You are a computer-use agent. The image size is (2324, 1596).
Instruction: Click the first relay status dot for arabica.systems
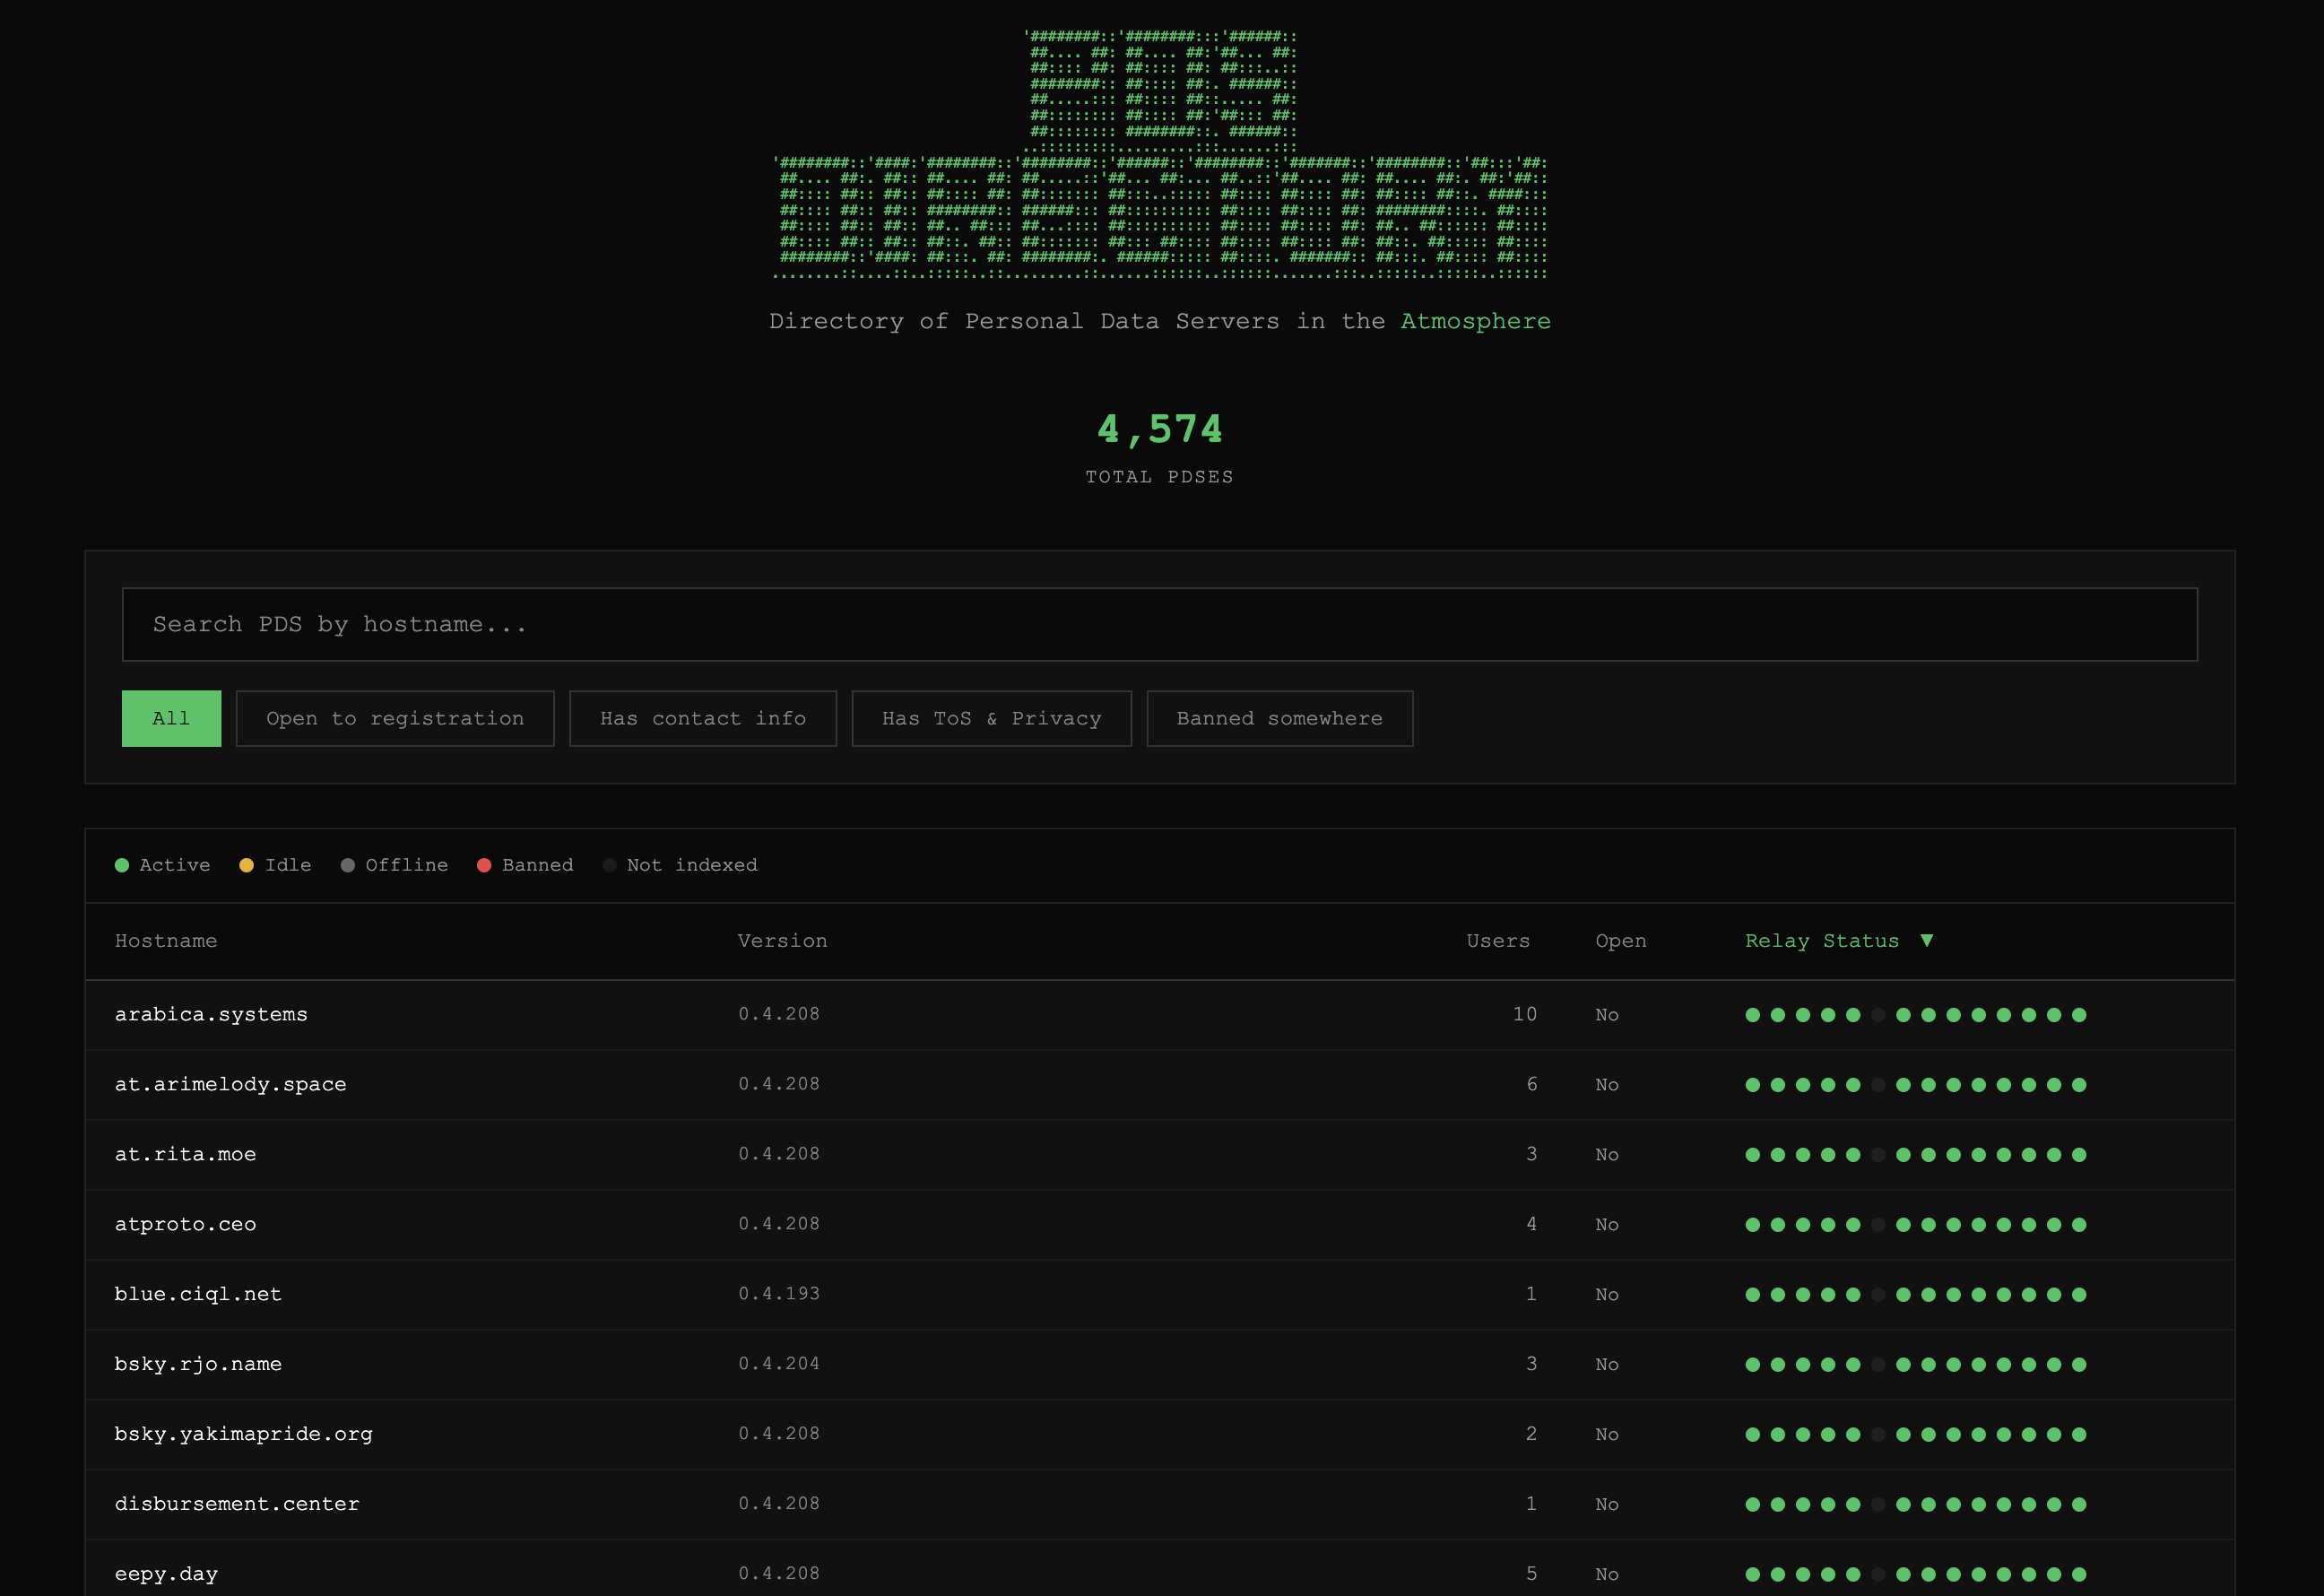1752,1015
